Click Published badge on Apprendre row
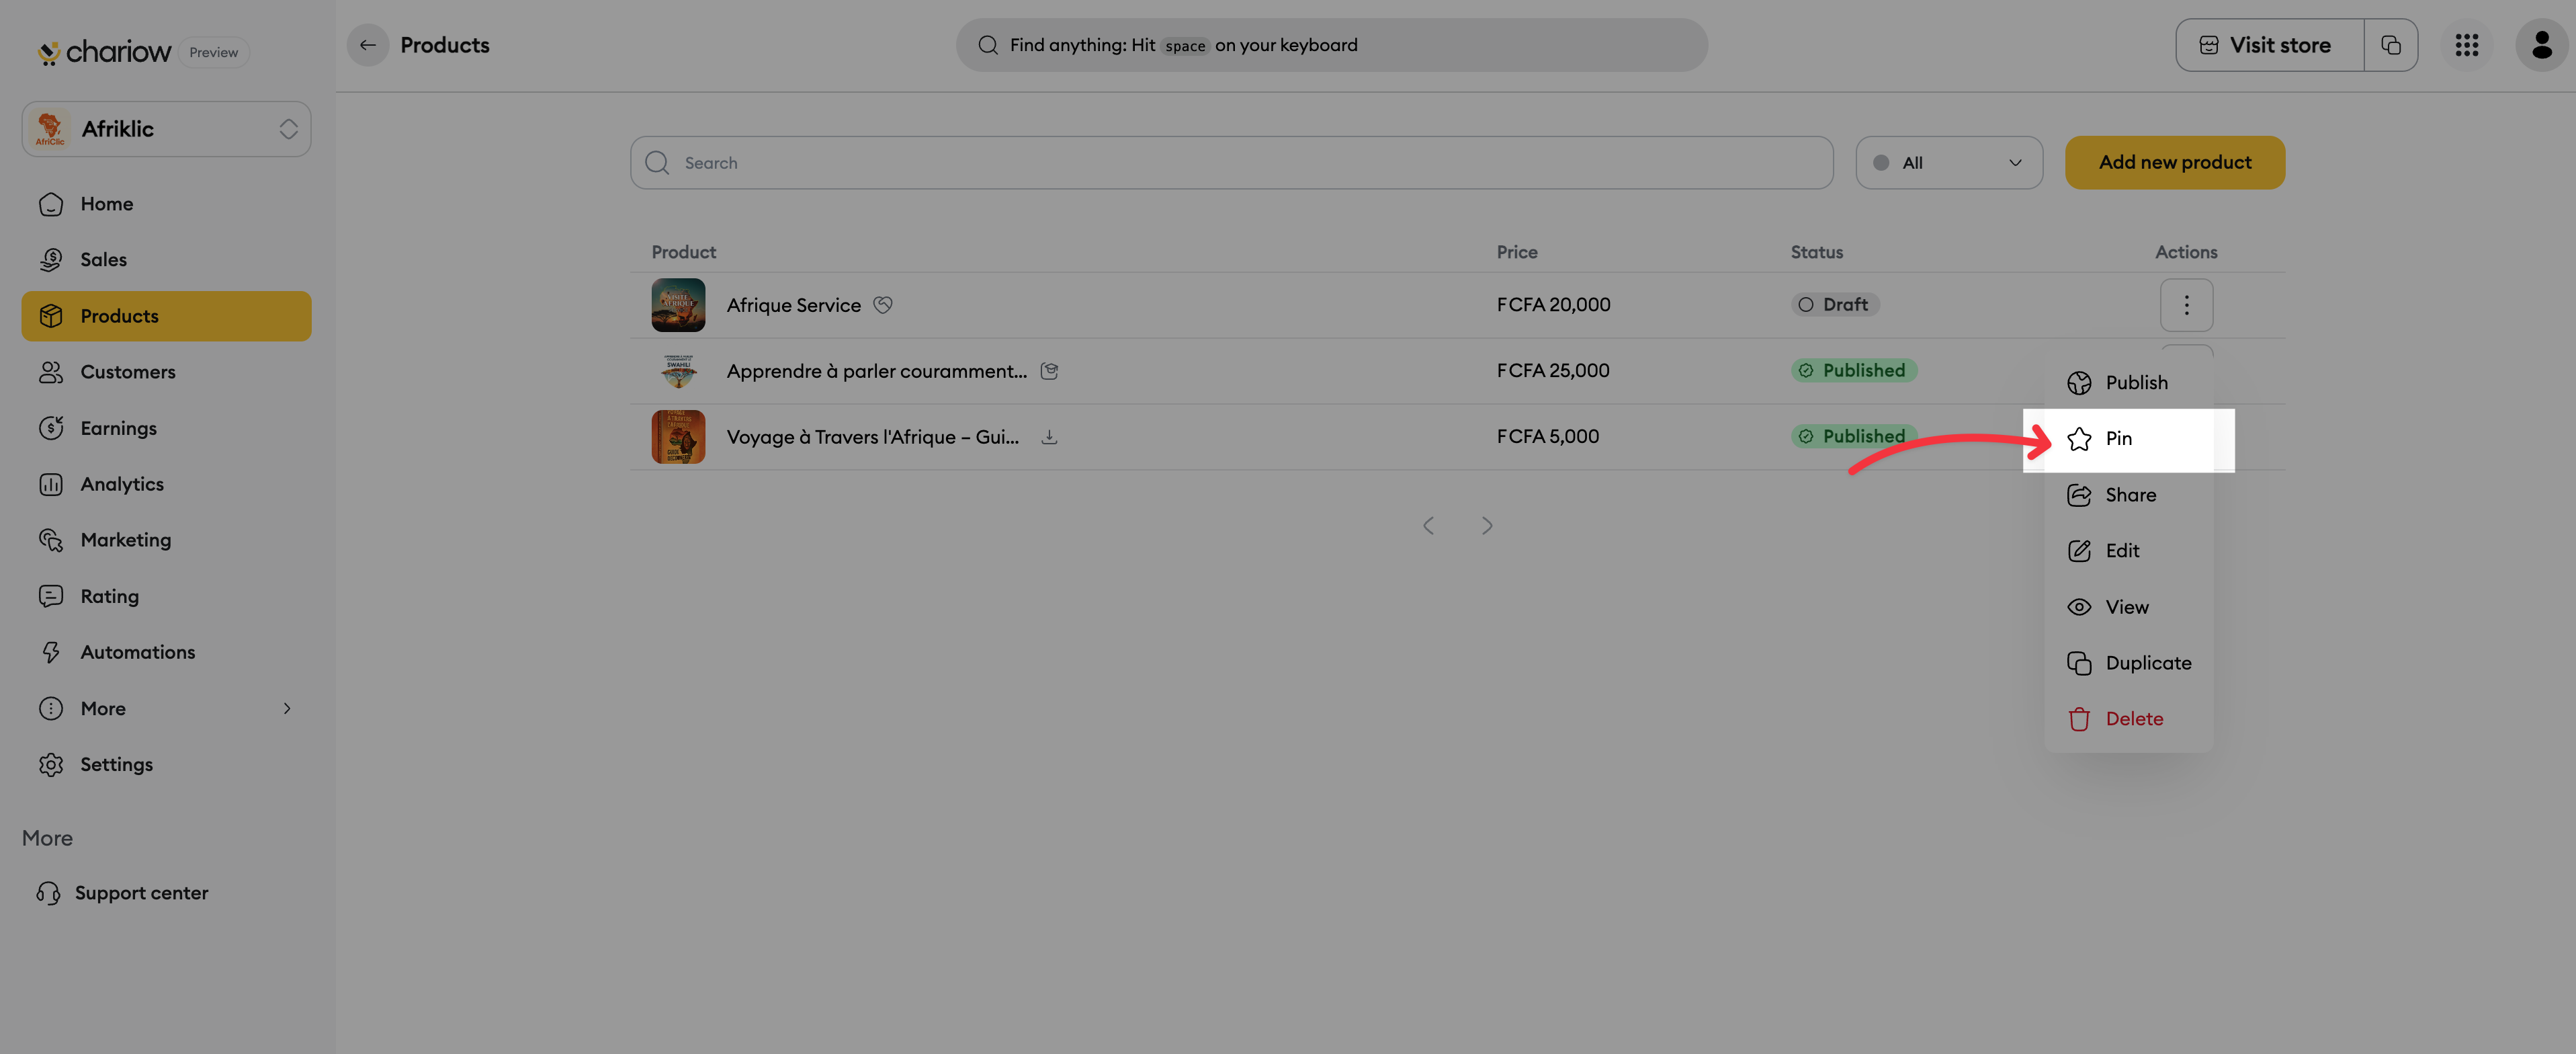Screen dimensions: 2576x1054 pos(1853,371)
